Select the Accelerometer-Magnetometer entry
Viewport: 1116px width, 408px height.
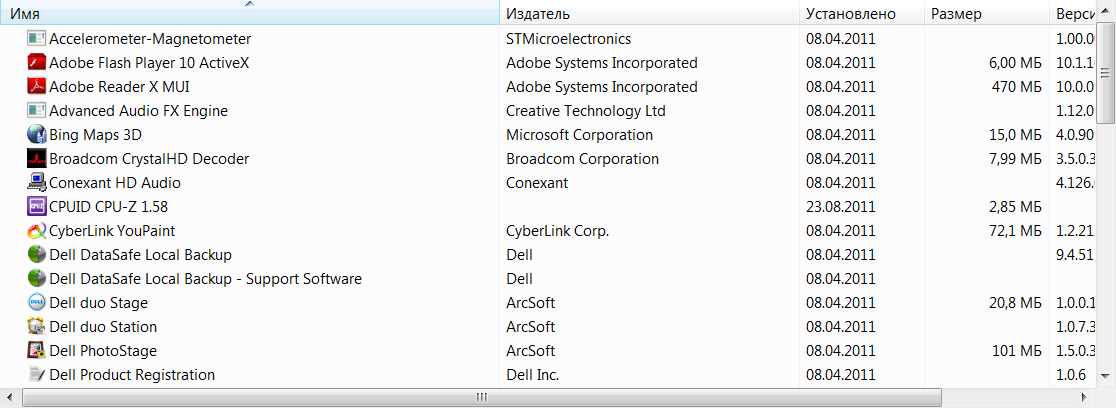150,39
